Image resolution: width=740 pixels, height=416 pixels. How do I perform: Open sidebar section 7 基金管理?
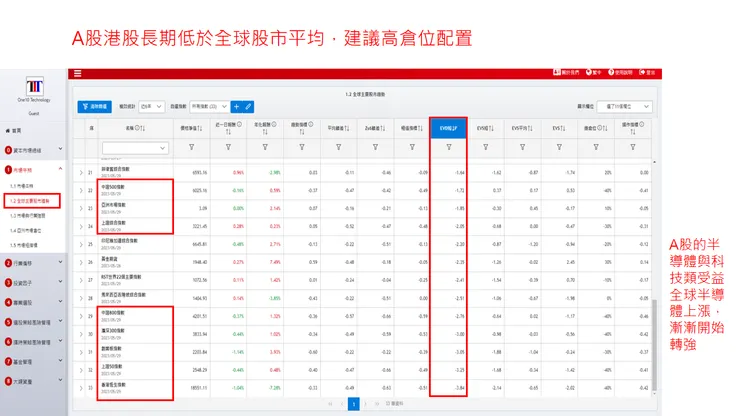click(33, 362)
